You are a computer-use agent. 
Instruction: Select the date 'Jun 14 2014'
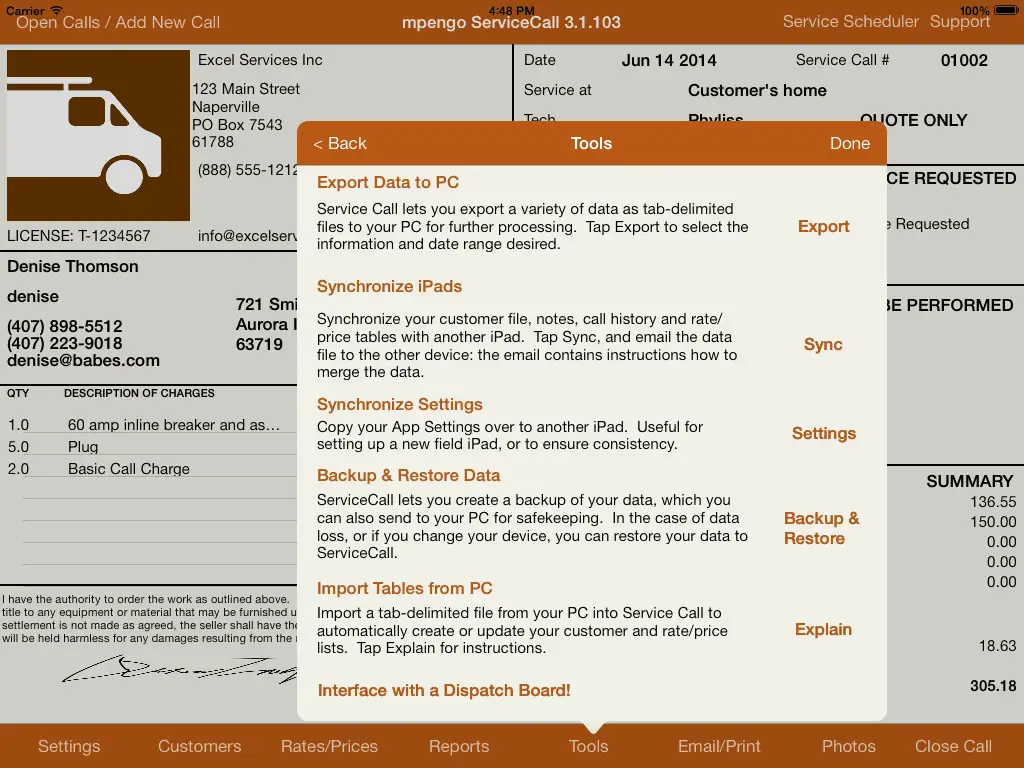tap(669, 61)
